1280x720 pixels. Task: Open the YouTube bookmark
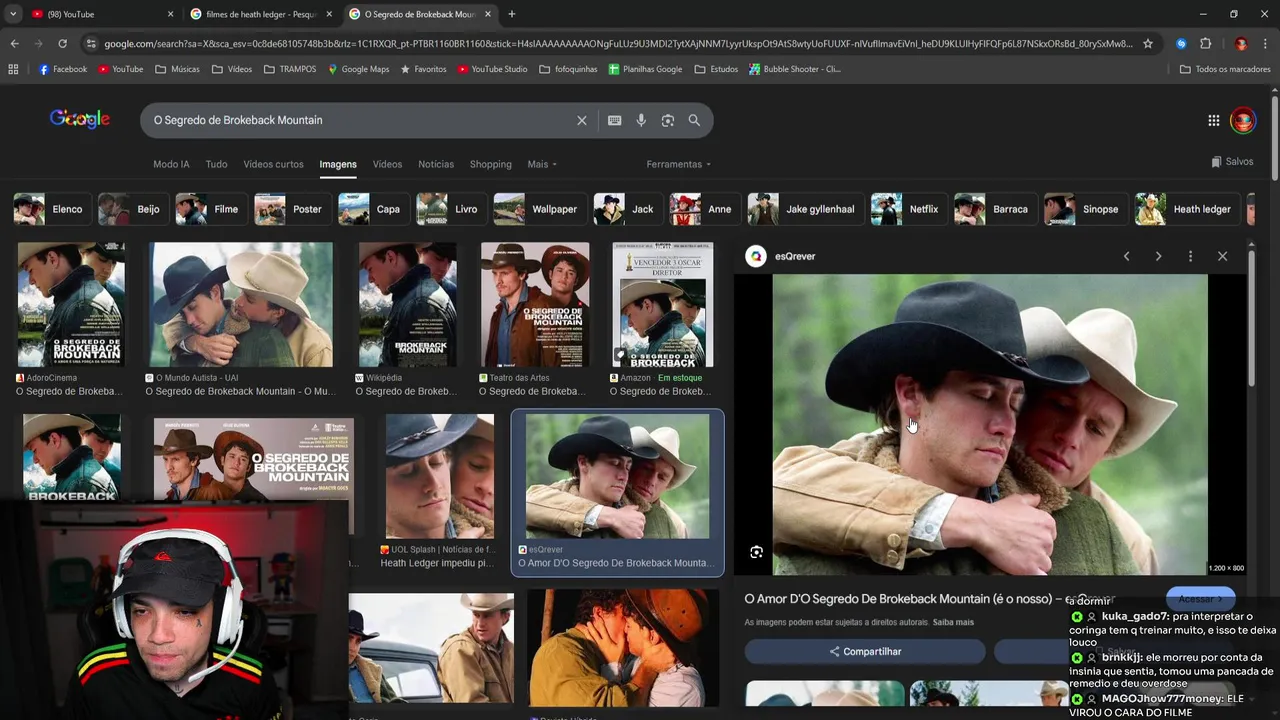[120, 69]
